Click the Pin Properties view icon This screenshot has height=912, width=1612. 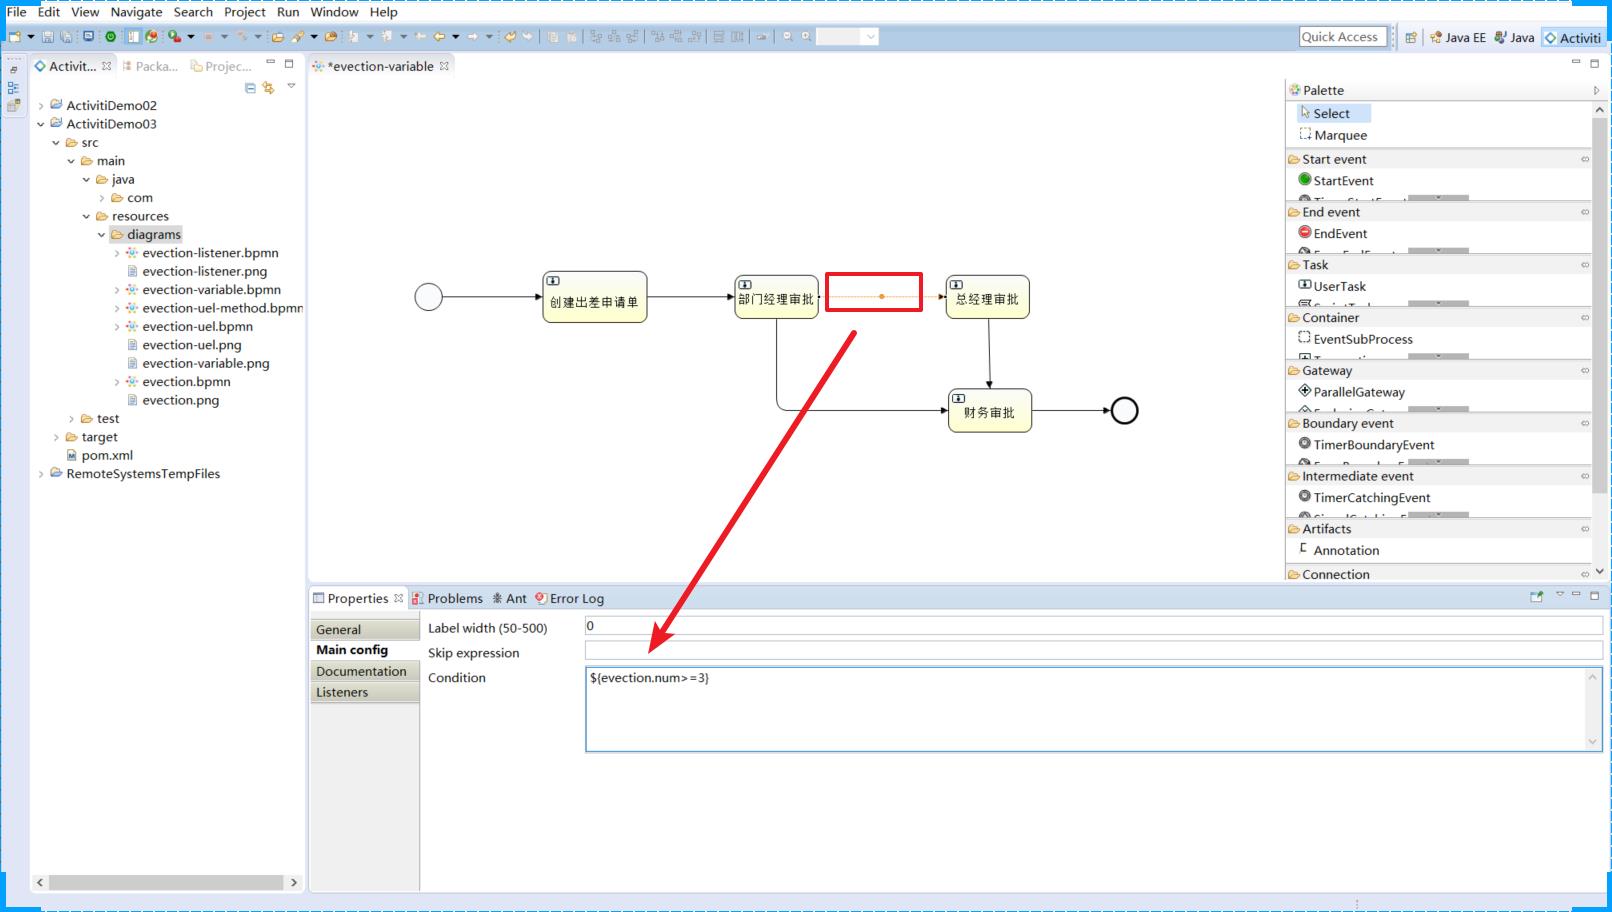[1536, 597]
